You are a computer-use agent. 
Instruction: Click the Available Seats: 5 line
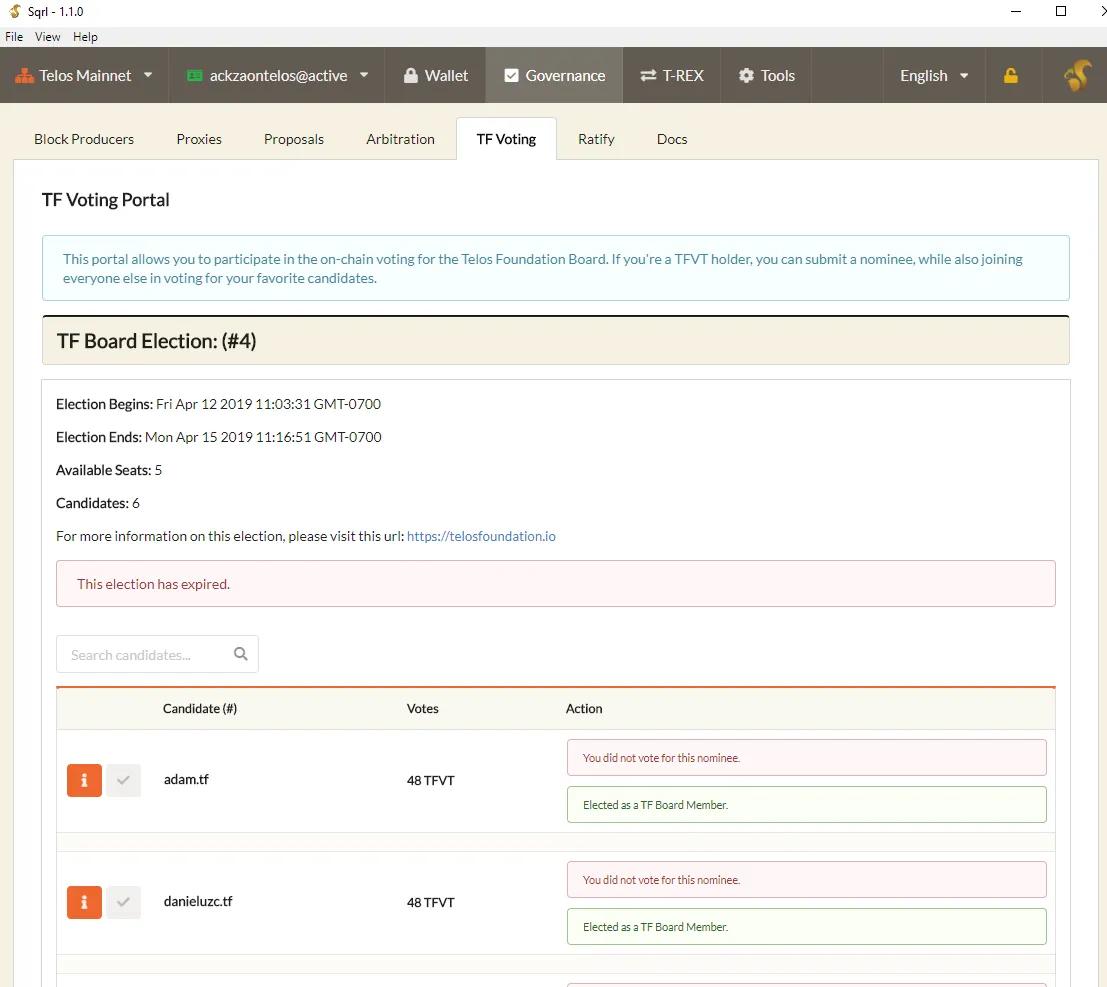(x=109, y=470)
